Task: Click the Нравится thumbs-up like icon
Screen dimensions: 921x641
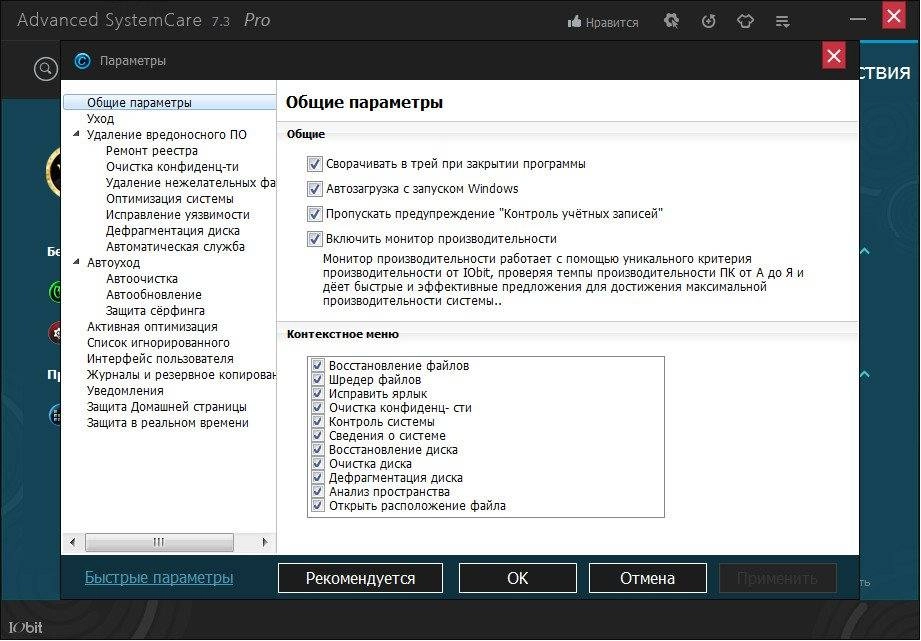Action: 574,22
